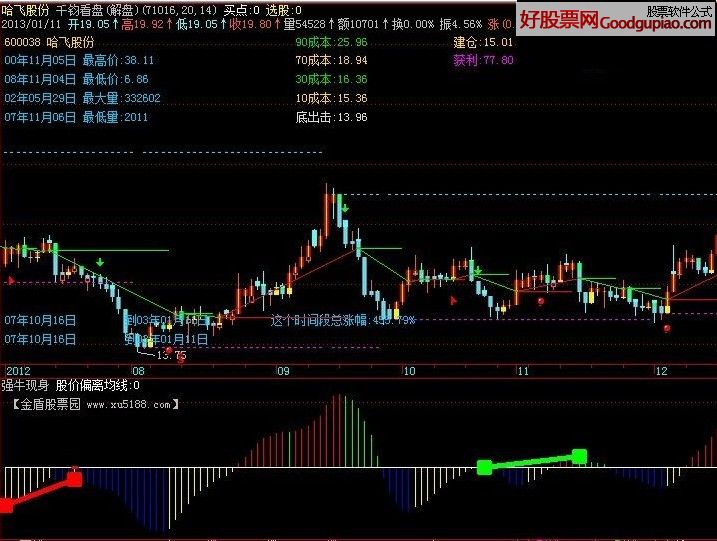The image size is (717, 541).
Task: Click the 09 month marker on time axis
Action: click(284, 371)
